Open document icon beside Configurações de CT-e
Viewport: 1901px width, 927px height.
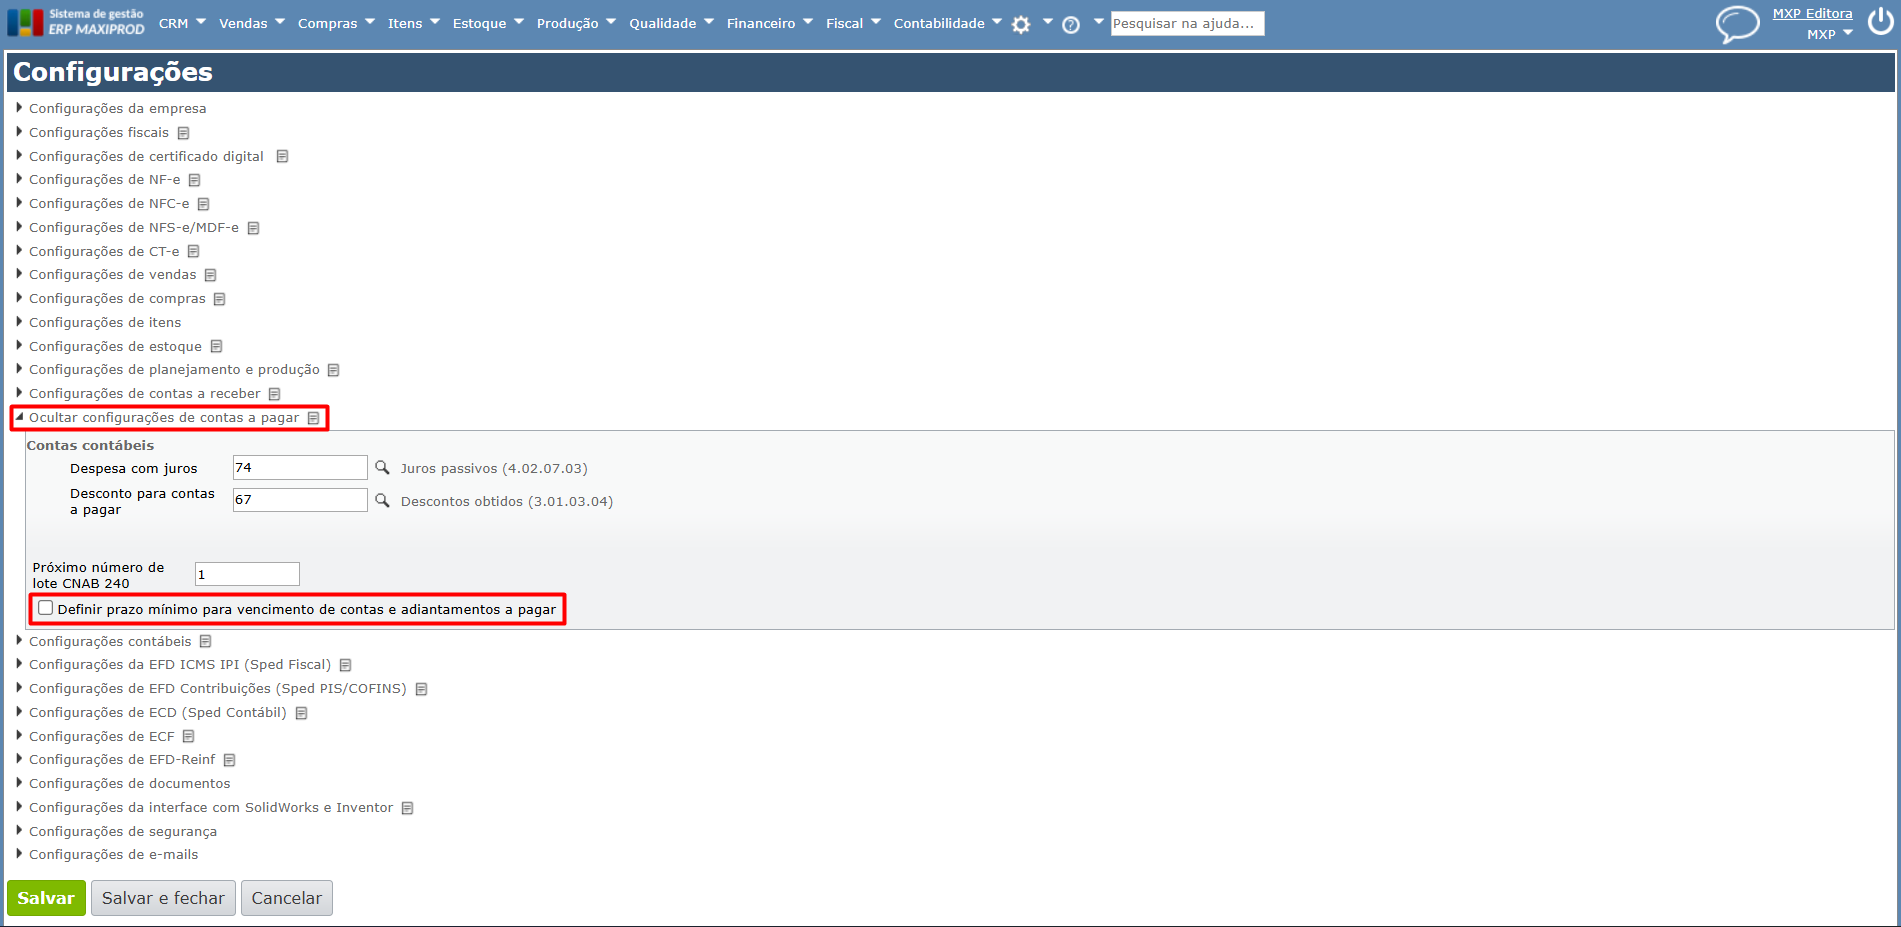(x=193, y=252)
